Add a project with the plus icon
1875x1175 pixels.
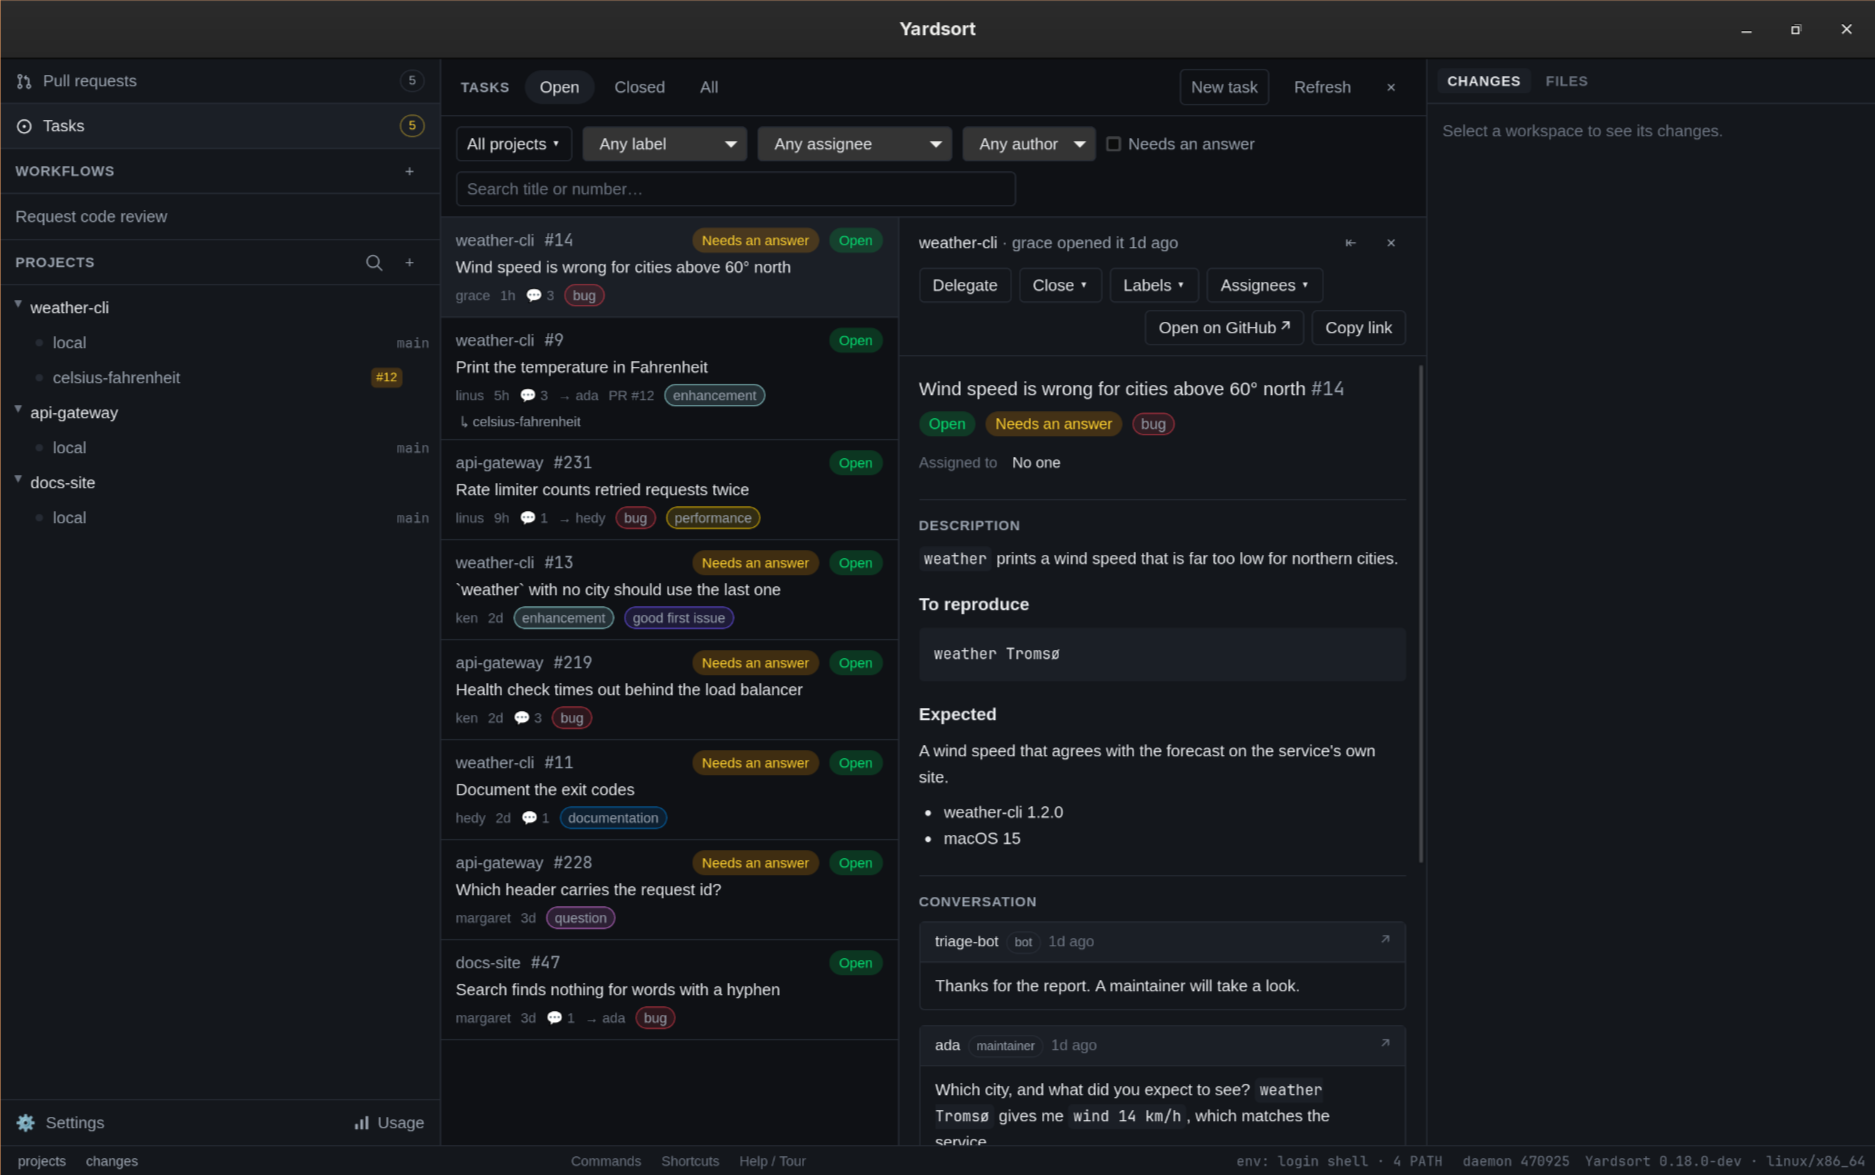click(x=409, y=262)
